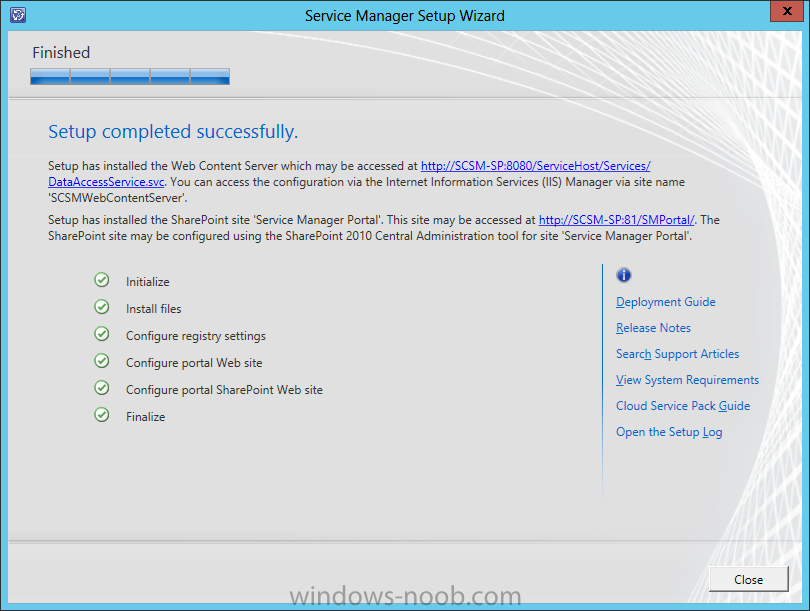Click the blue information icon above the links
This screenshot has width=810, height=611.
coord(624,275)
